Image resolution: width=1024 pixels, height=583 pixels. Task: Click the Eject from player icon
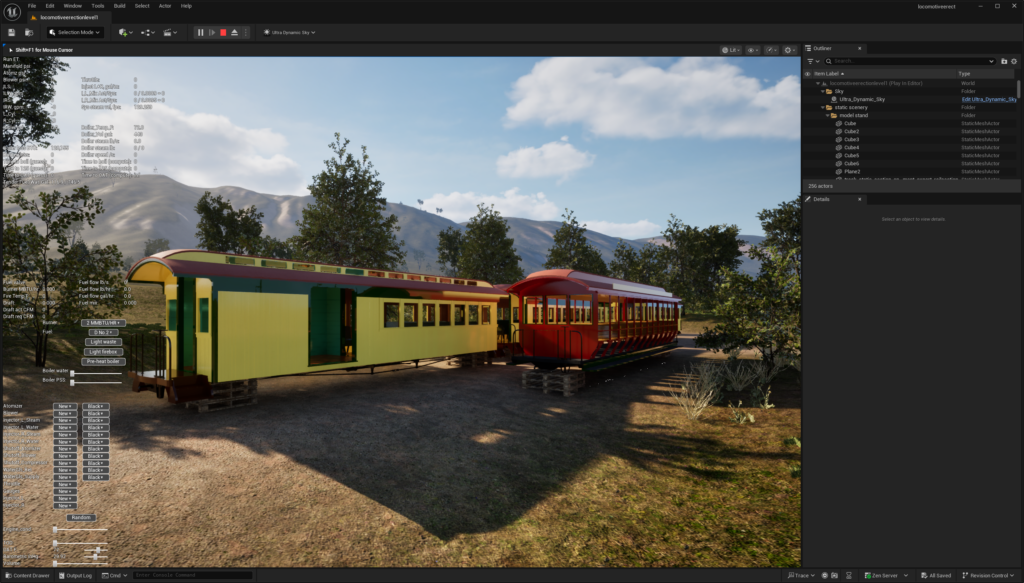234,32
